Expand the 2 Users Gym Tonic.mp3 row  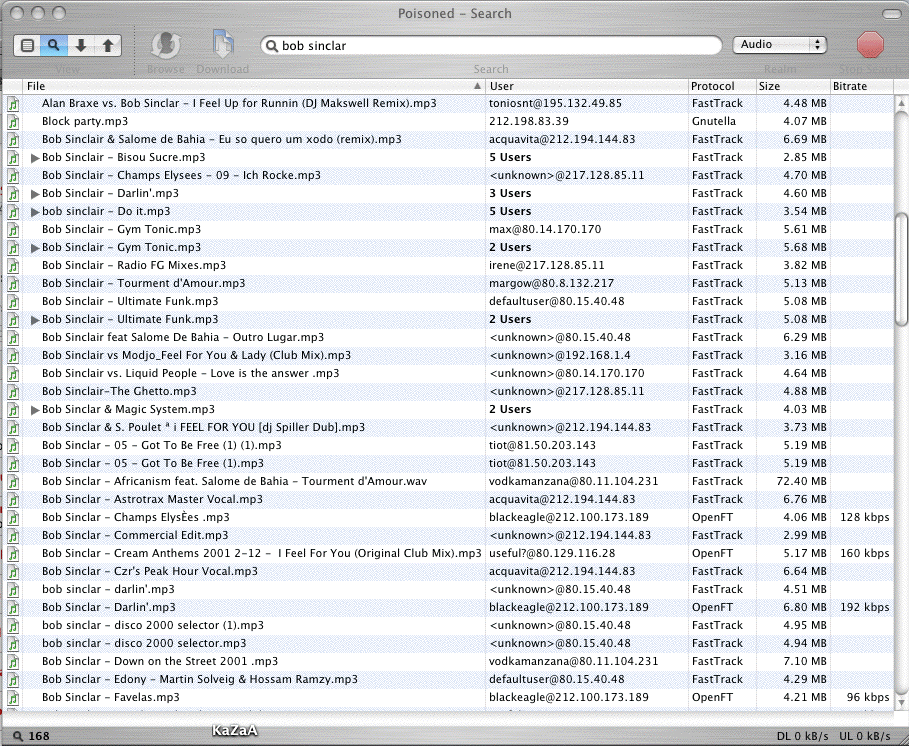(35, 248)
